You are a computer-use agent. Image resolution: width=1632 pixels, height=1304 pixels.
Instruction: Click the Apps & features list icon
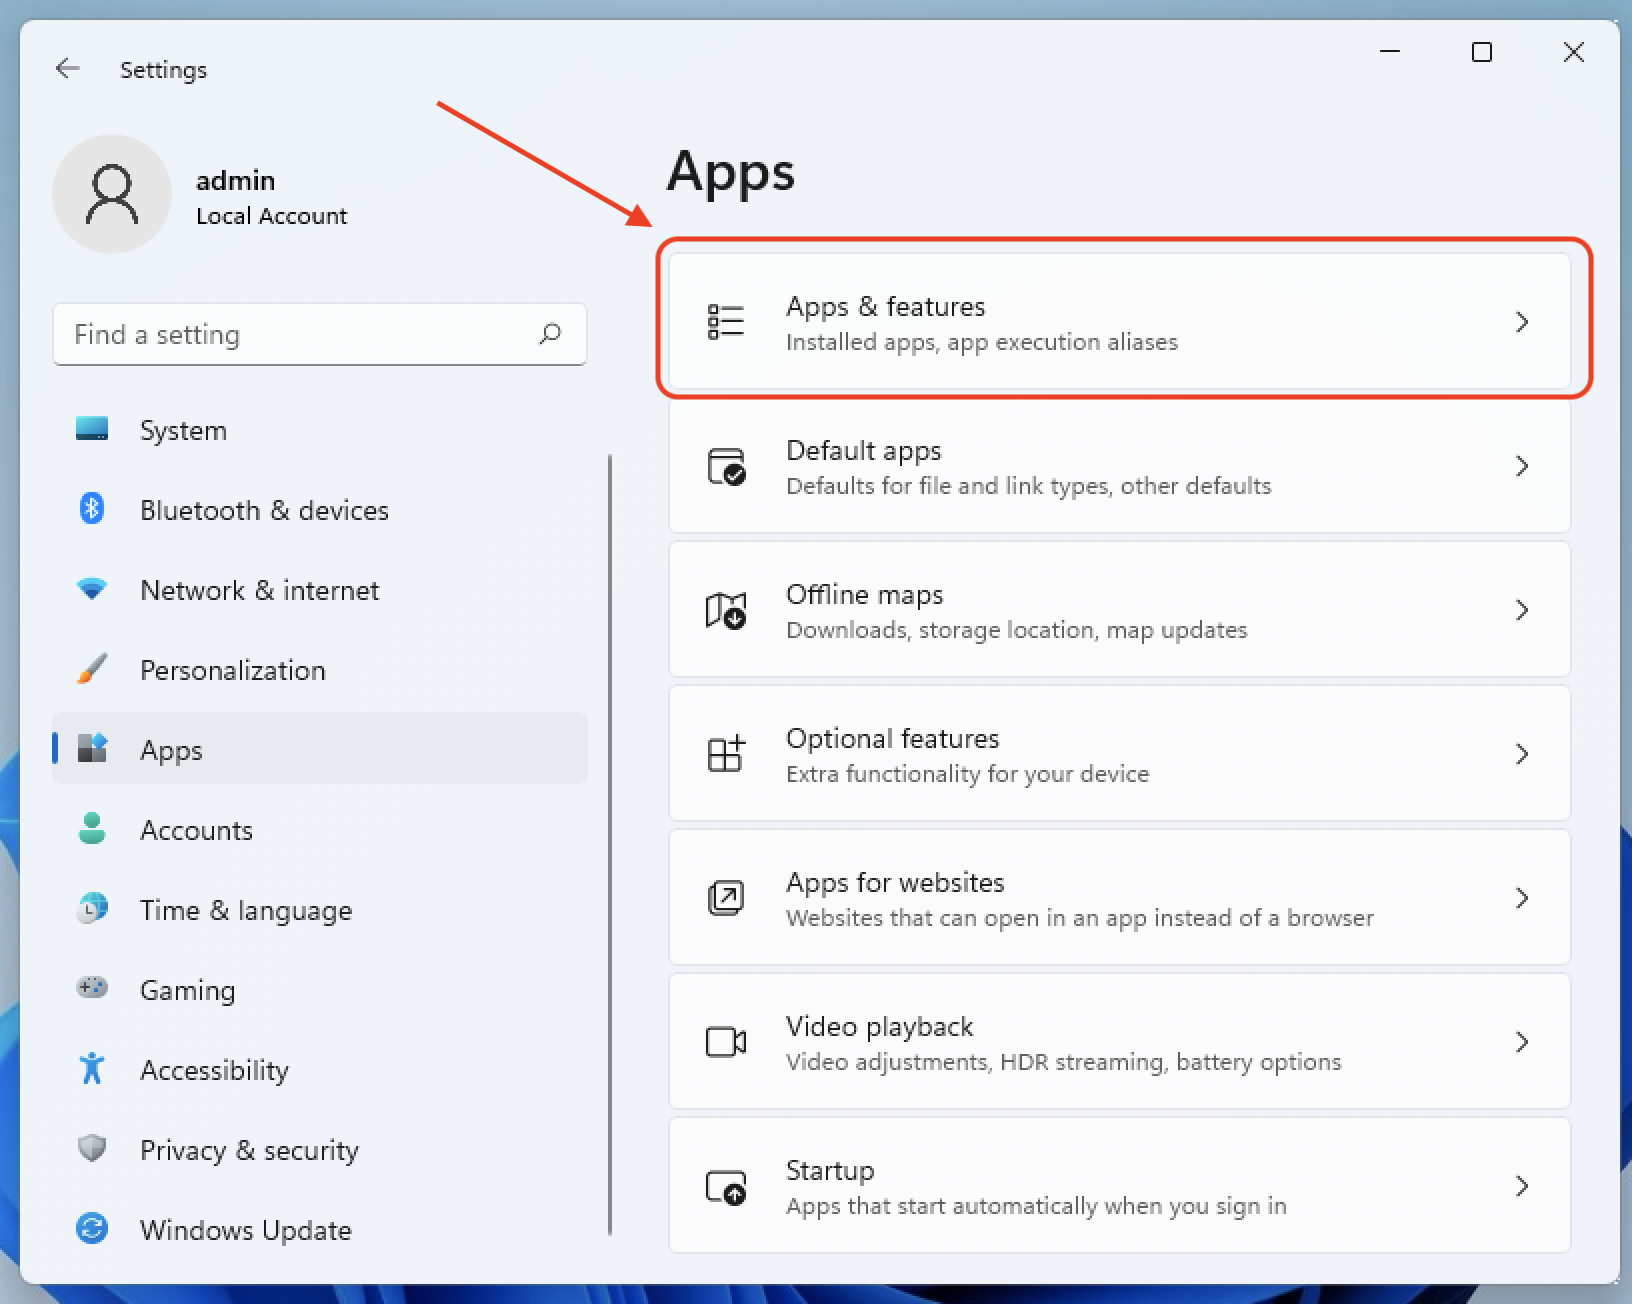pyautogui.click(x=726, y=322)
